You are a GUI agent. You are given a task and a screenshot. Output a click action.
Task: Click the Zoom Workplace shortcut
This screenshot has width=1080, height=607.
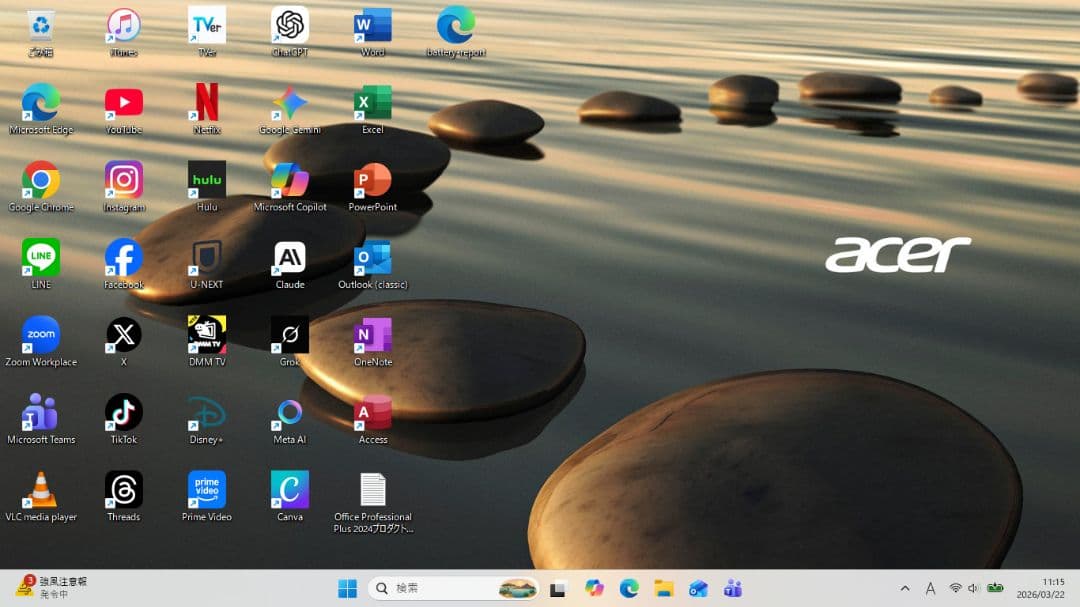click(41, 336)
